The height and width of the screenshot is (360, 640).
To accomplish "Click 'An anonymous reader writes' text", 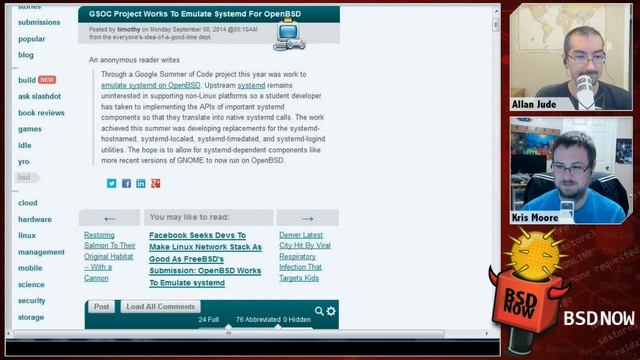I will [134, 60].
